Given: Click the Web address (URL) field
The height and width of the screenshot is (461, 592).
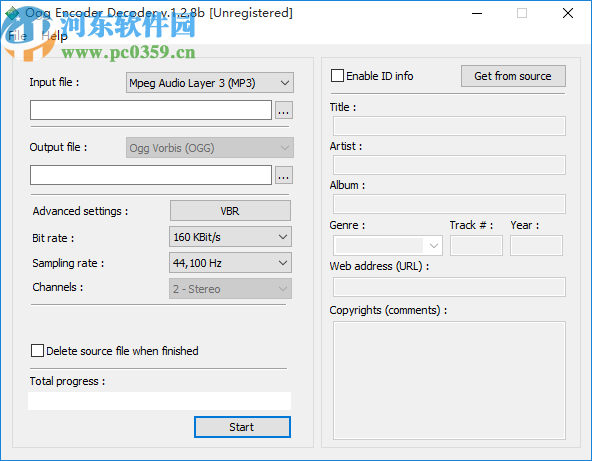Looking at the screenshot, I should pos(449,287).
